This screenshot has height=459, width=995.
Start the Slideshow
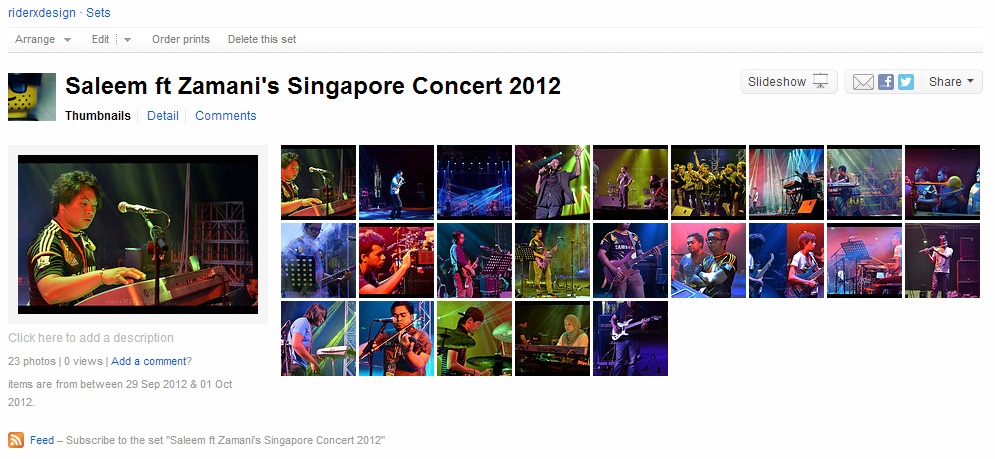[x=789, y=82]
